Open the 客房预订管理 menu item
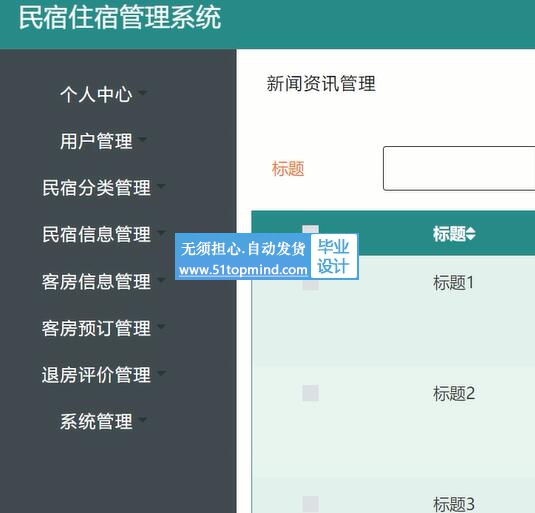 [x=96, y=328]
